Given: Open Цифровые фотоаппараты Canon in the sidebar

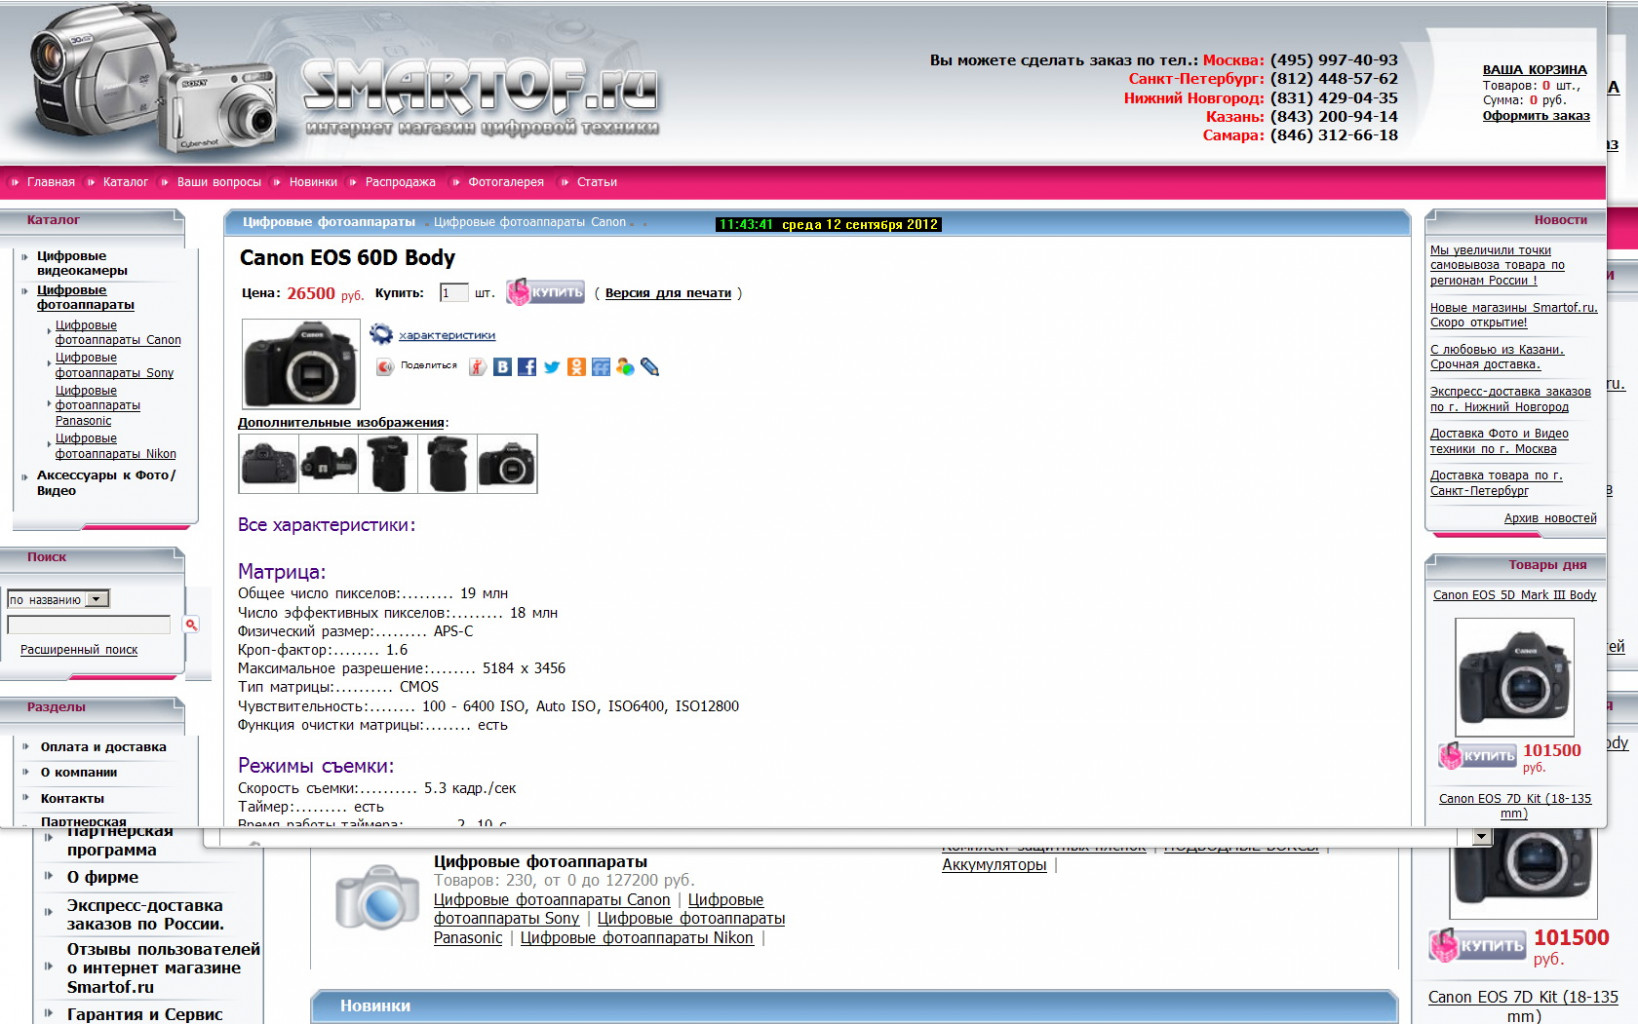Looking at the screenshot, I should click(x=118, y=332).
